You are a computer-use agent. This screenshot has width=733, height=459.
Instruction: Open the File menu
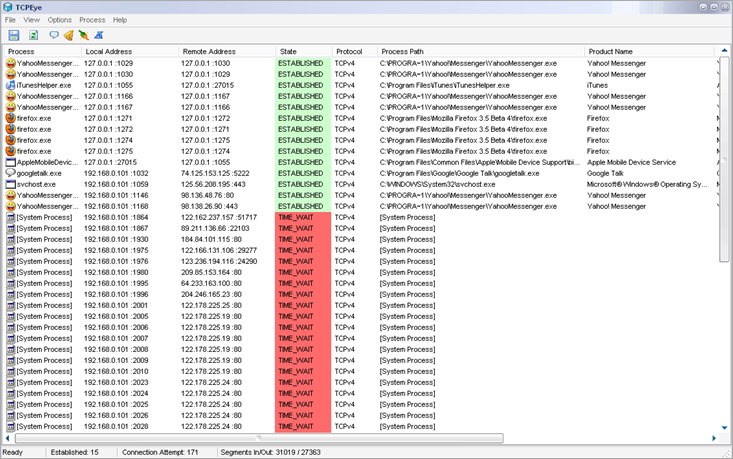tap(11, 20)
